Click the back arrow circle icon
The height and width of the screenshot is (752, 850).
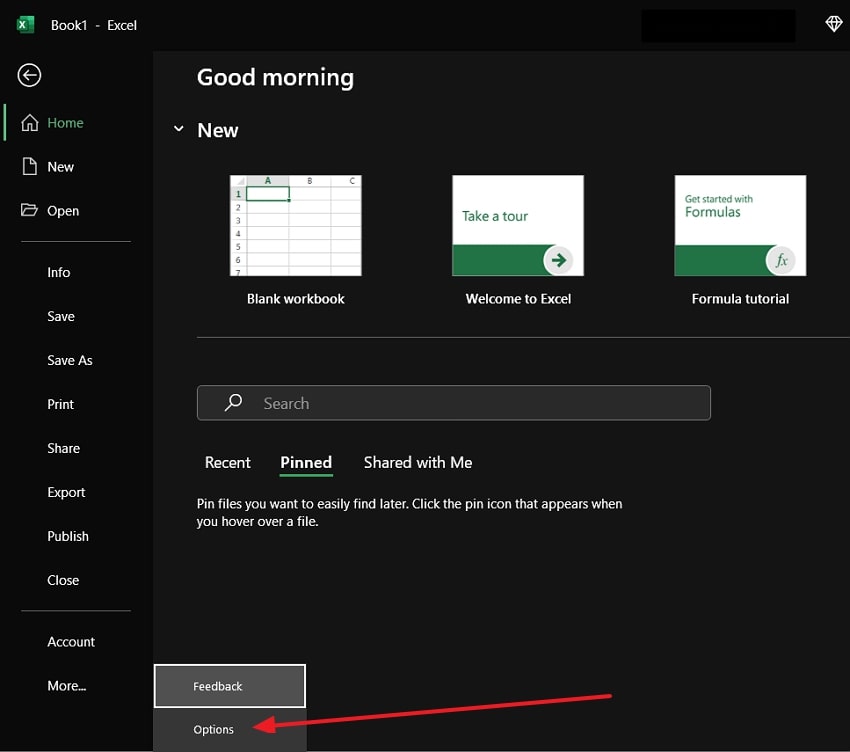(x=29, y=75)
